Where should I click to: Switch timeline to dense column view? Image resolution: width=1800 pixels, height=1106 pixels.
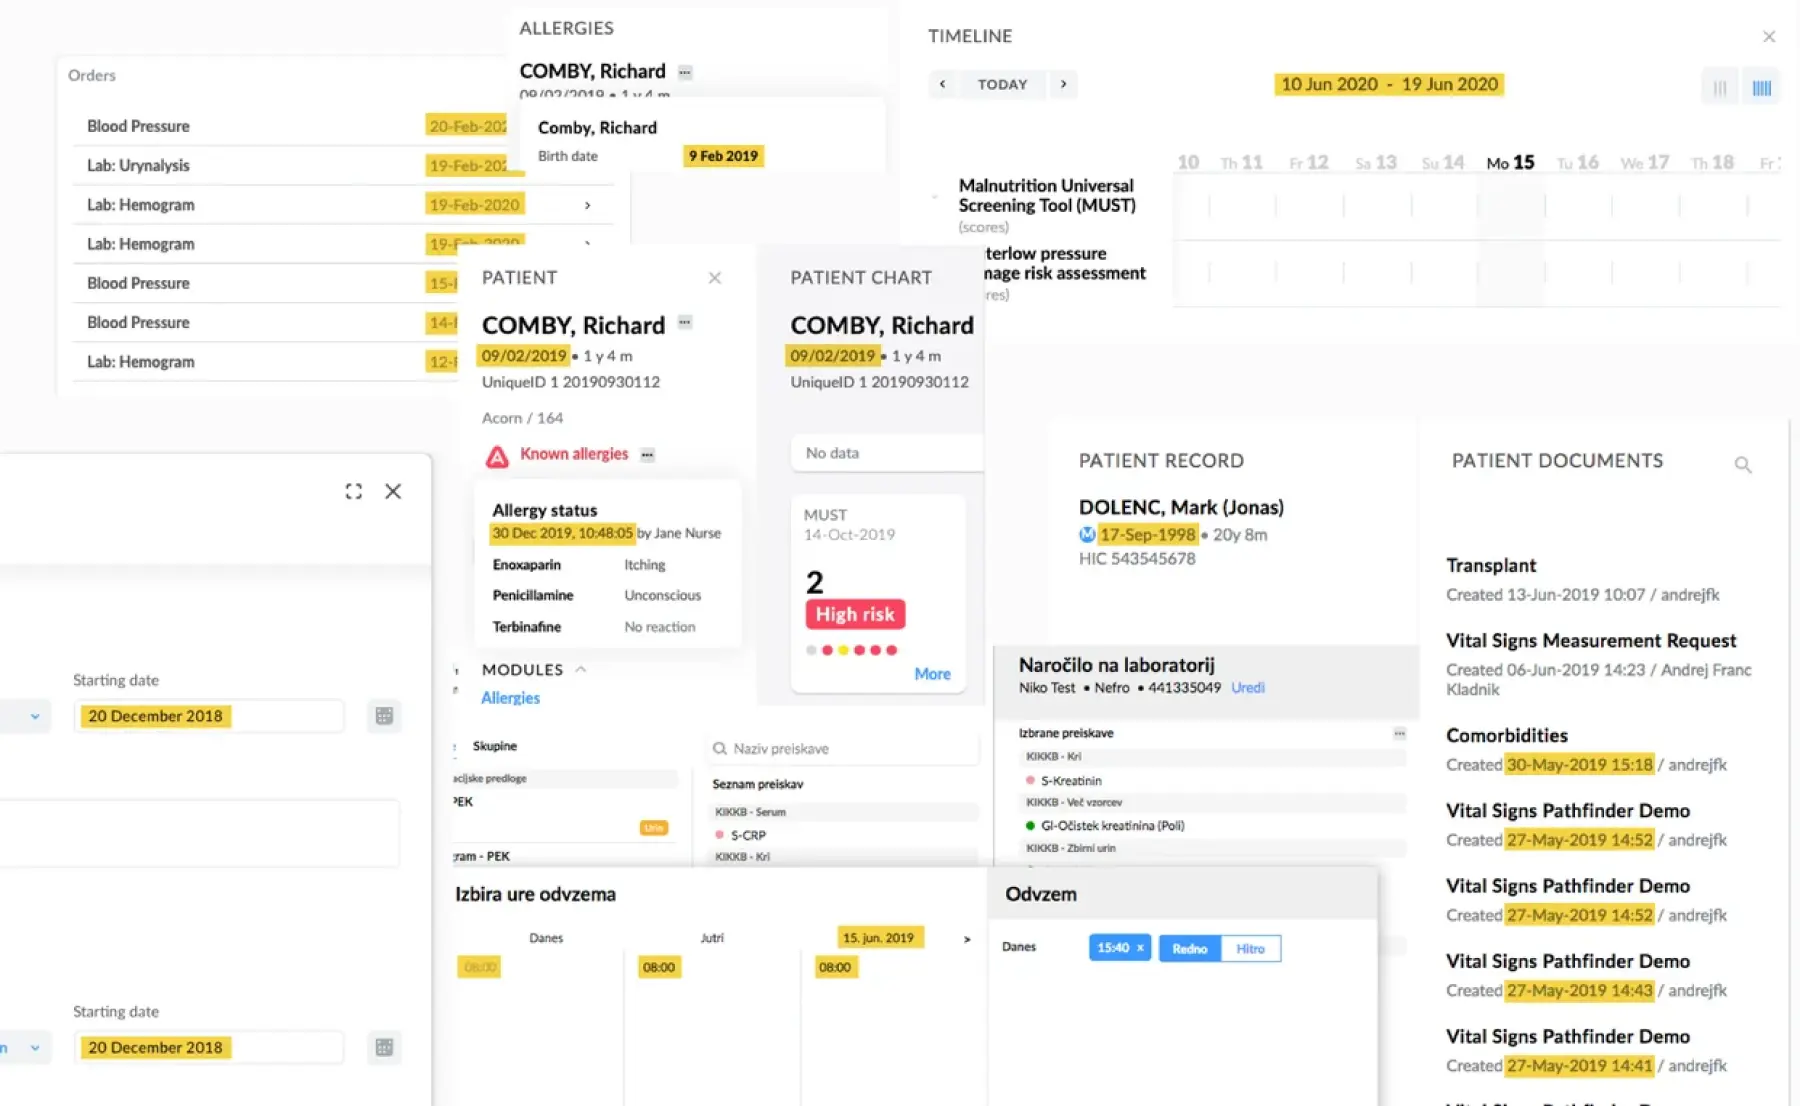(x=1761, y=88)
